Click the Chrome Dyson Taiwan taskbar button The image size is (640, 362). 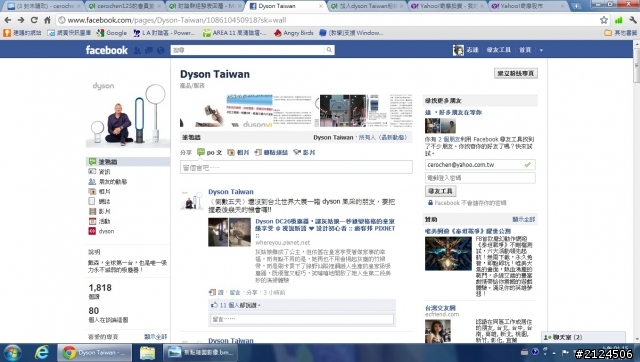94,353
